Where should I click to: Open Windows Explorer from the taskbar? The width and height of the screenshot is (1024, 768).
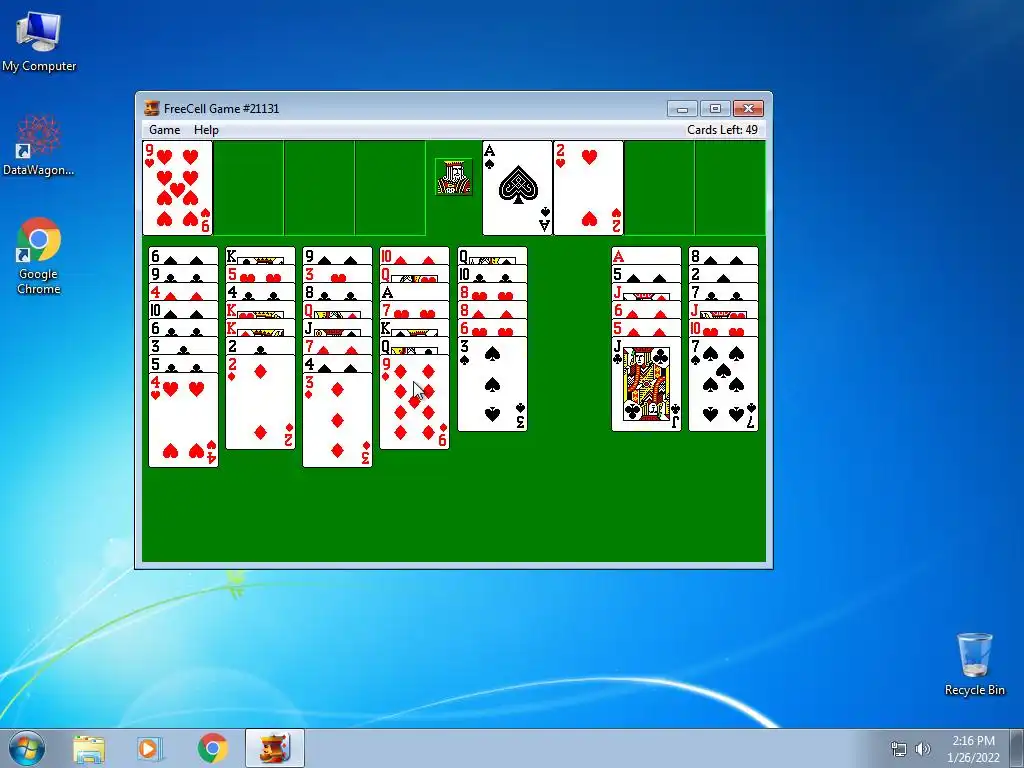coord(89,749)
